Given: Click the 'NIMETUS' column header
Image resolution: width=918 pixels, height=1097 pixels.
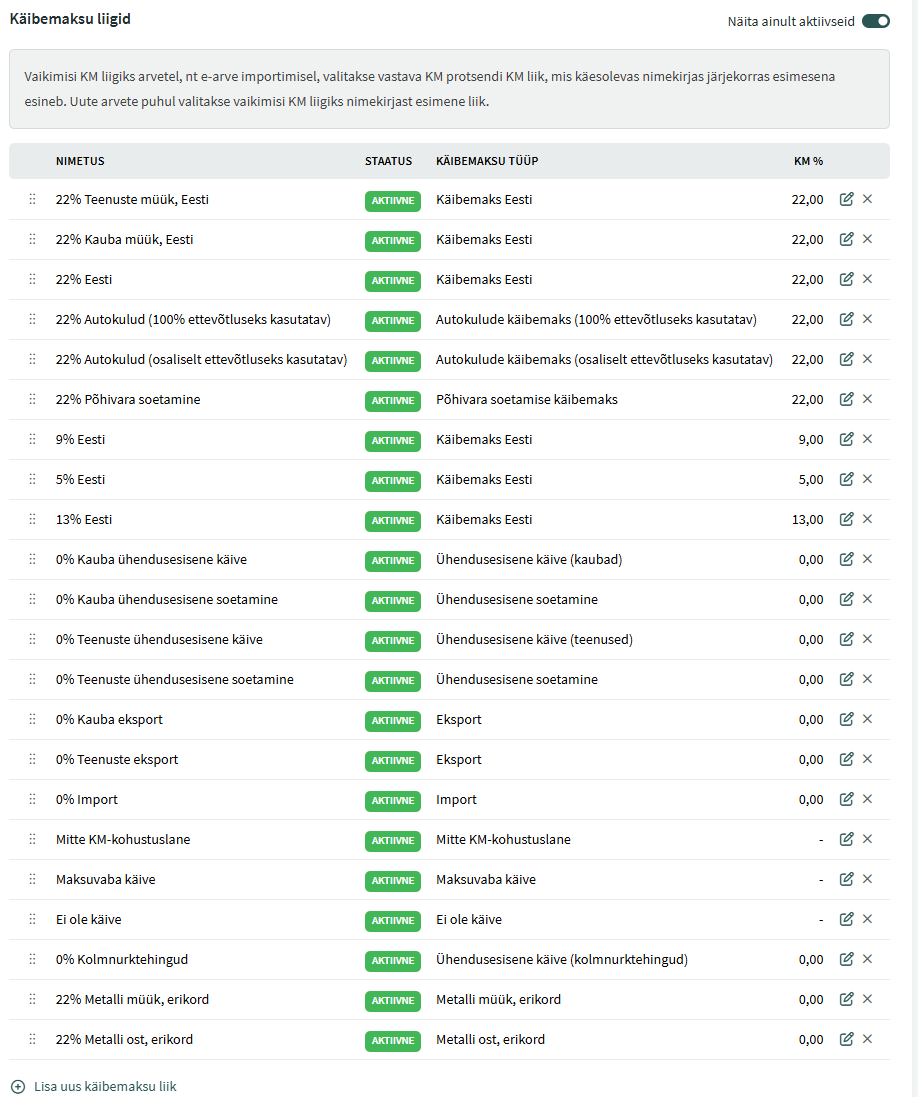Looking at the screenshot, I should (x=80, y=161).
